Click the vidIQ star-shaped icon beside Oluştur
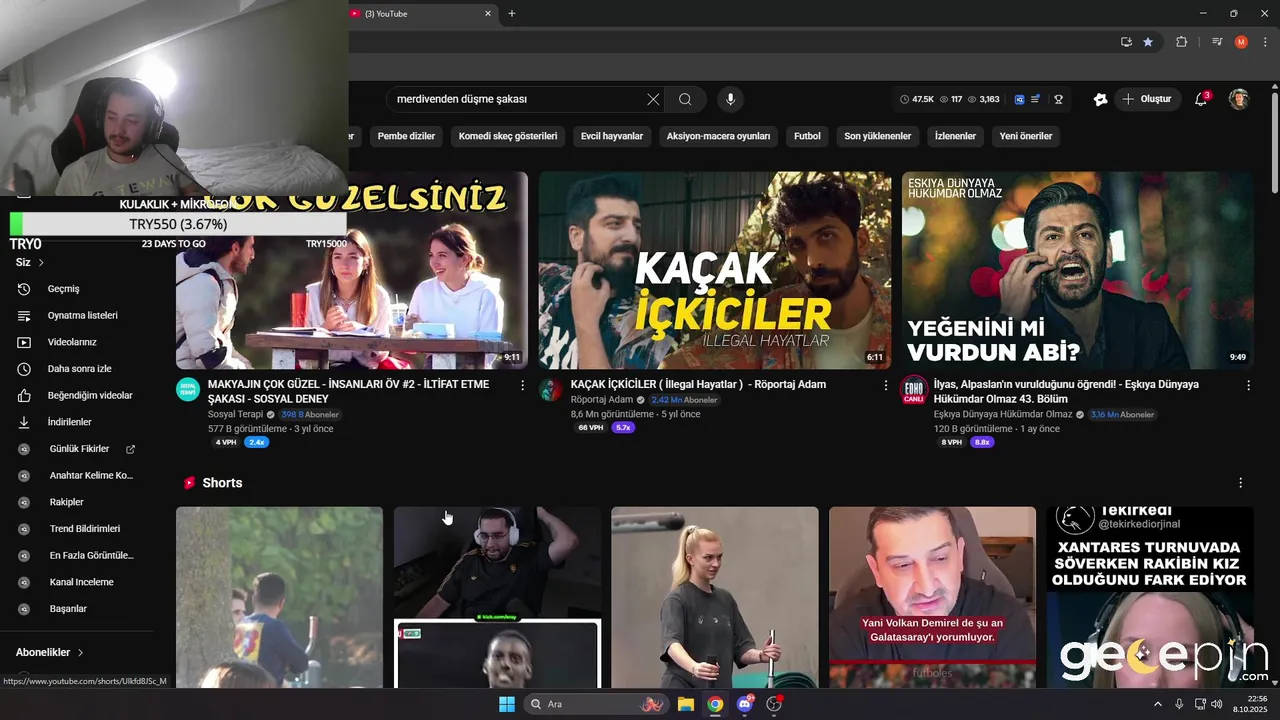The width and height of the screenshot is (1280, 720). point(1100,99)
